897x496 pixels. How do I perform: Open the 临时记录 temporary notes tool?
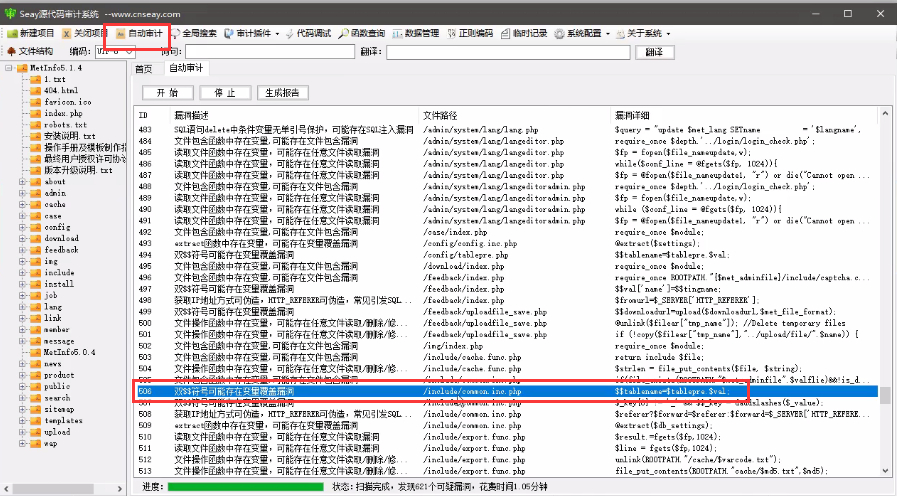(x=523, y=33)
